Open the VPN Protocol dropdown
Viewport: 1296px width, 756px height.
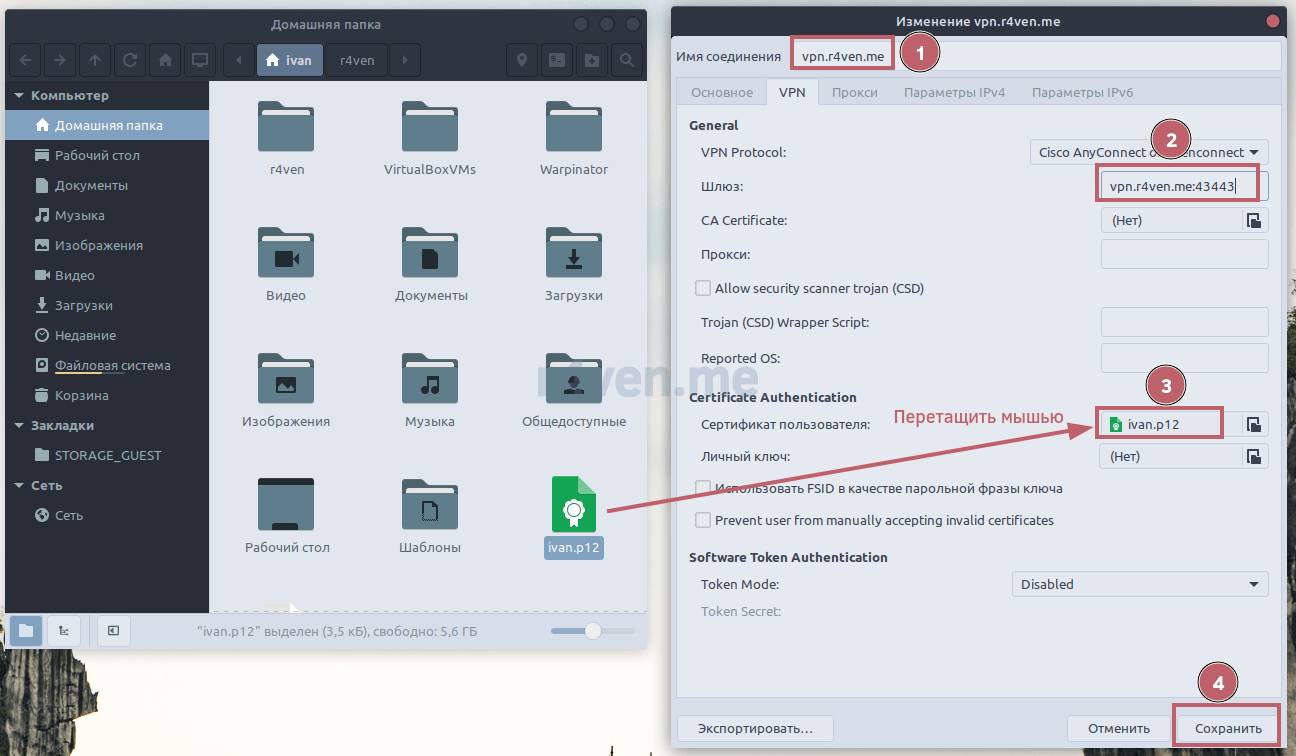pos(1149,153)
